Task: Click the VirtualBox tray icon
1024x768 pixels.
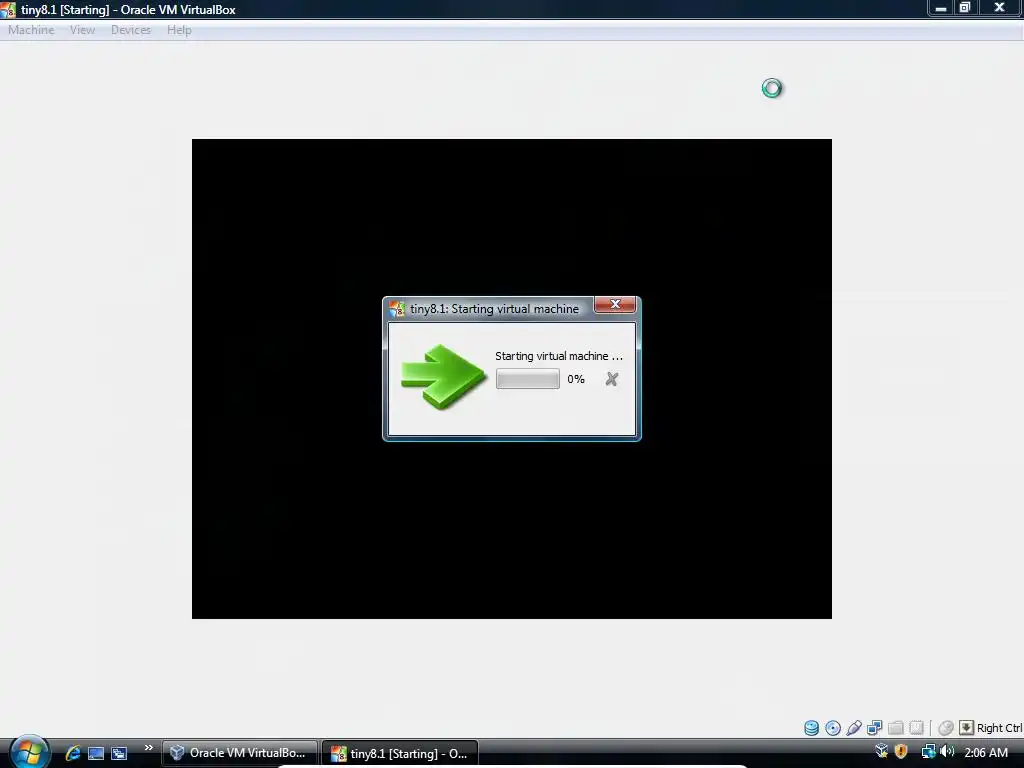Action: tap(882, 752)
